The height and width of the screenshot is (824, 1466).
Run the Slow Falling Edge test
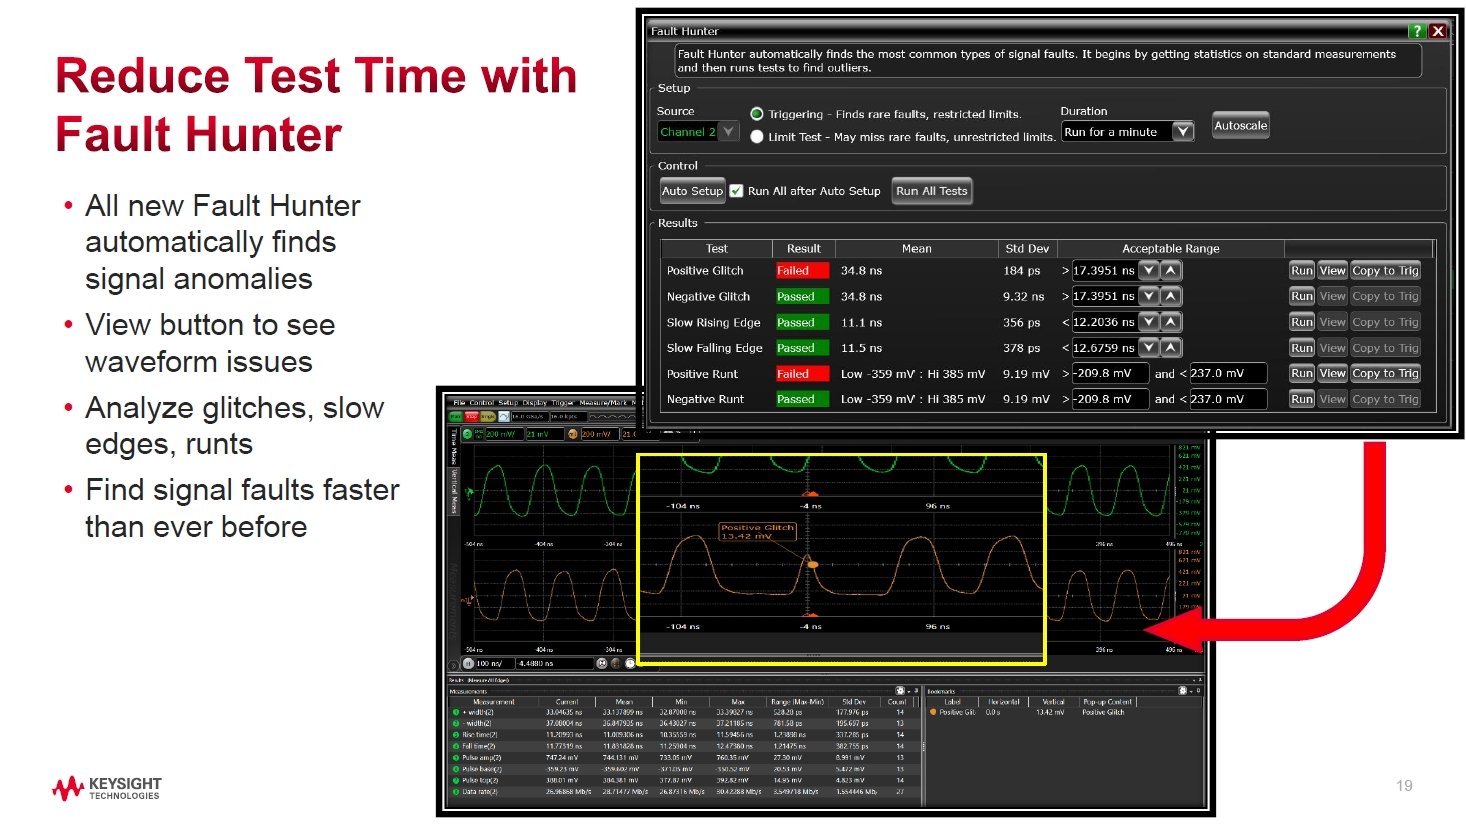pyautogui.click(x=1302, y=348)
